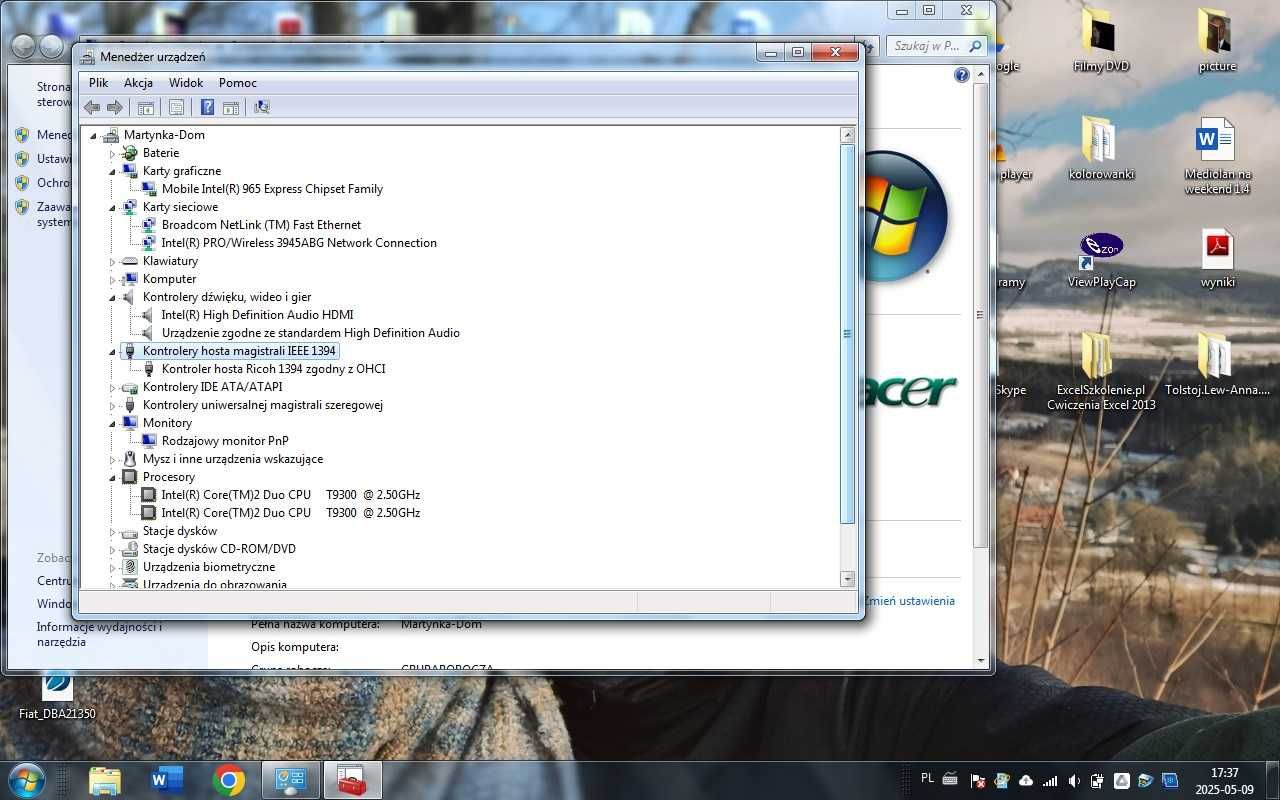
Task: Click the network signal tray icon
Action: (1050, 781)
